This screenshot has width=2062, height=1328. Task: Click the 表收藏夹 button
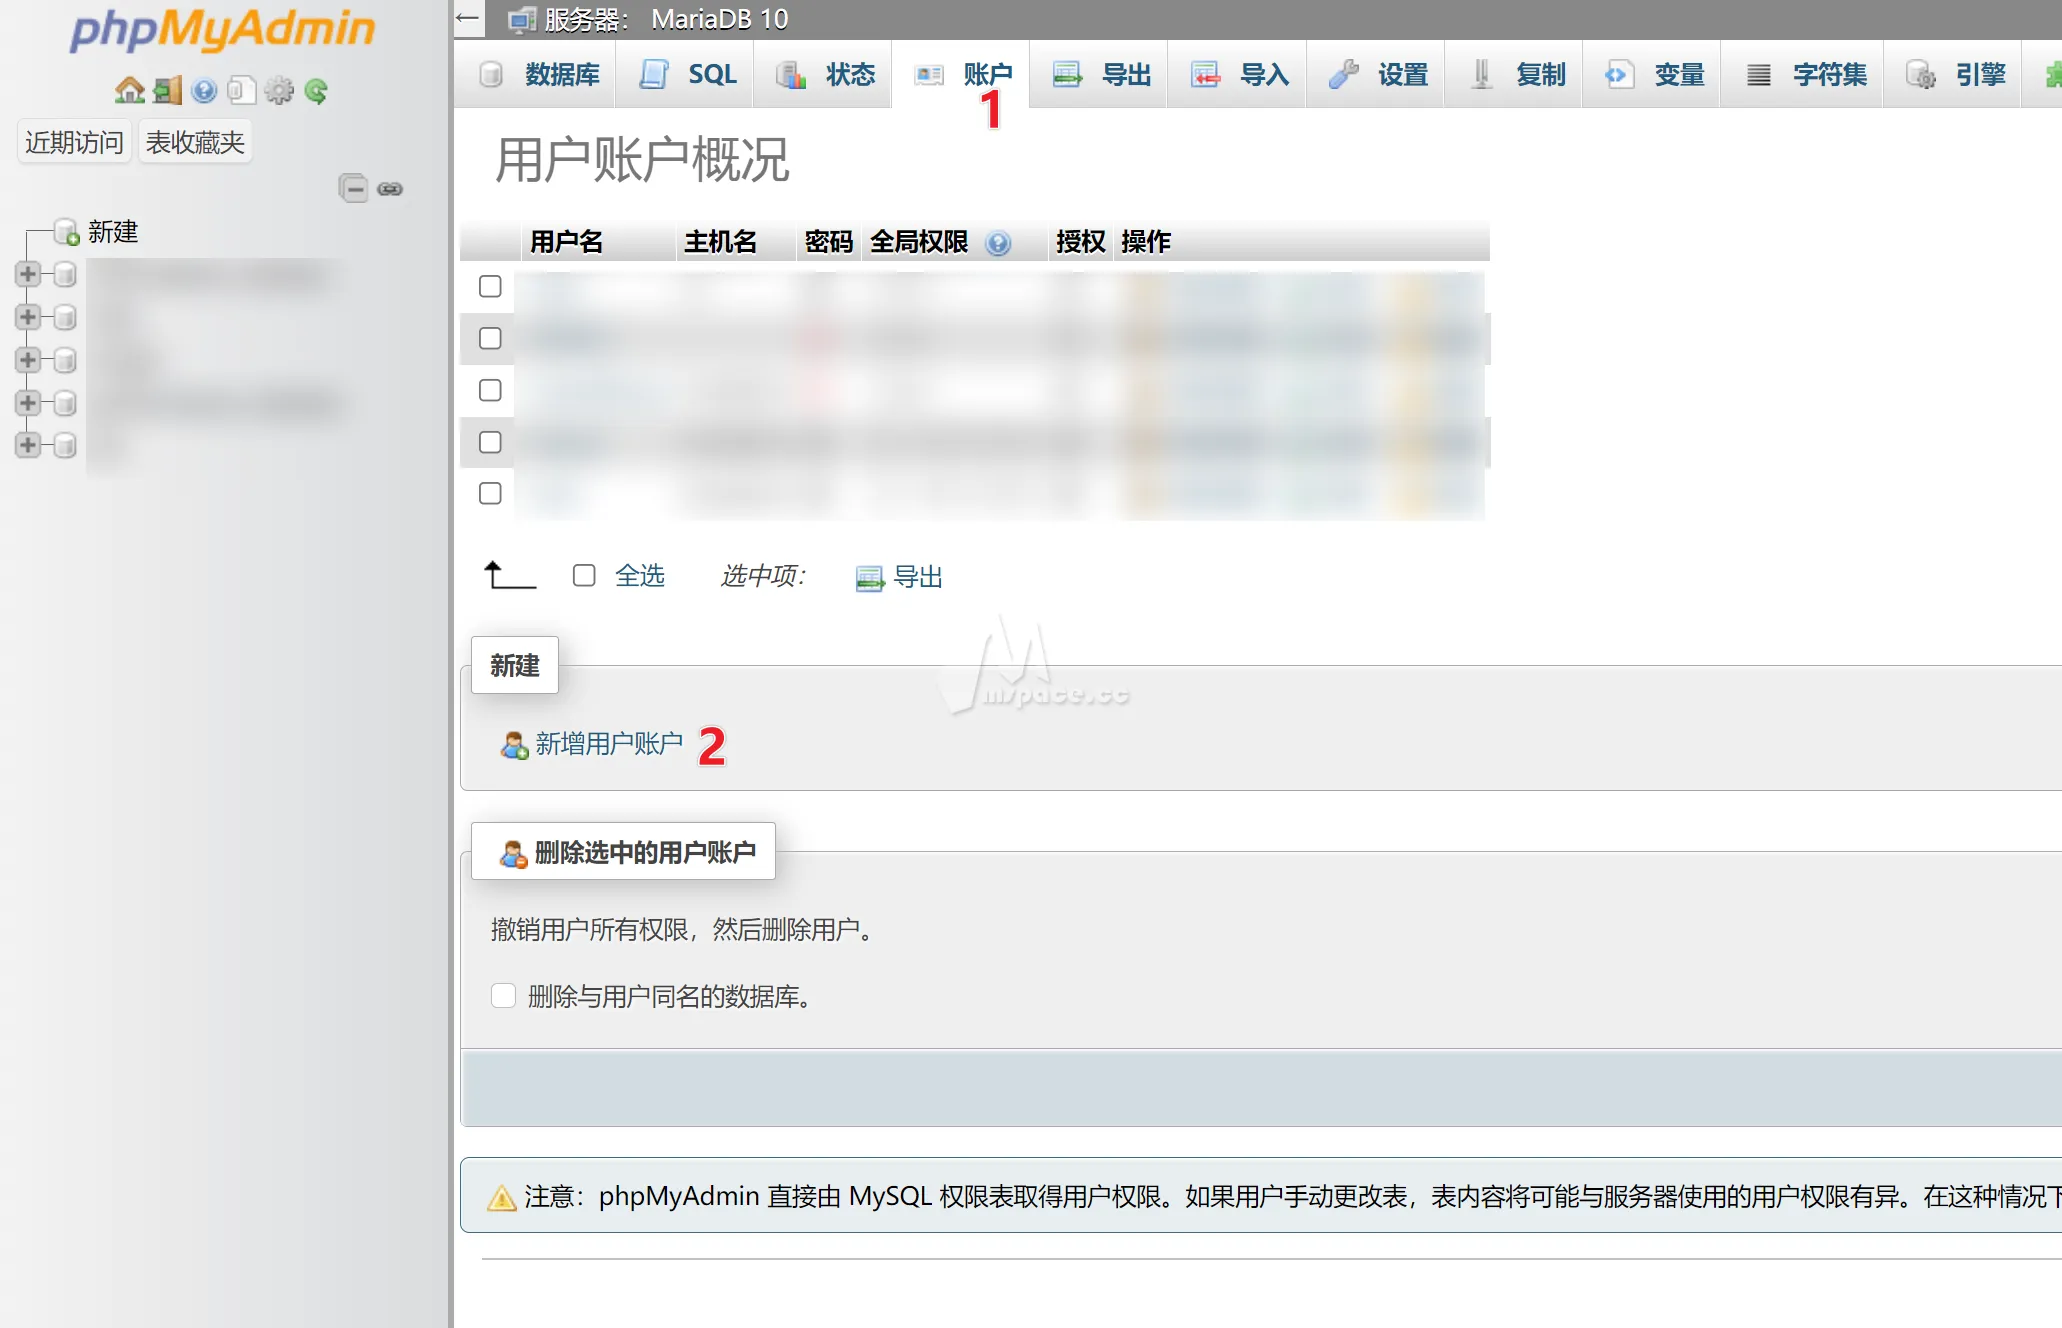tap(195, 142)
